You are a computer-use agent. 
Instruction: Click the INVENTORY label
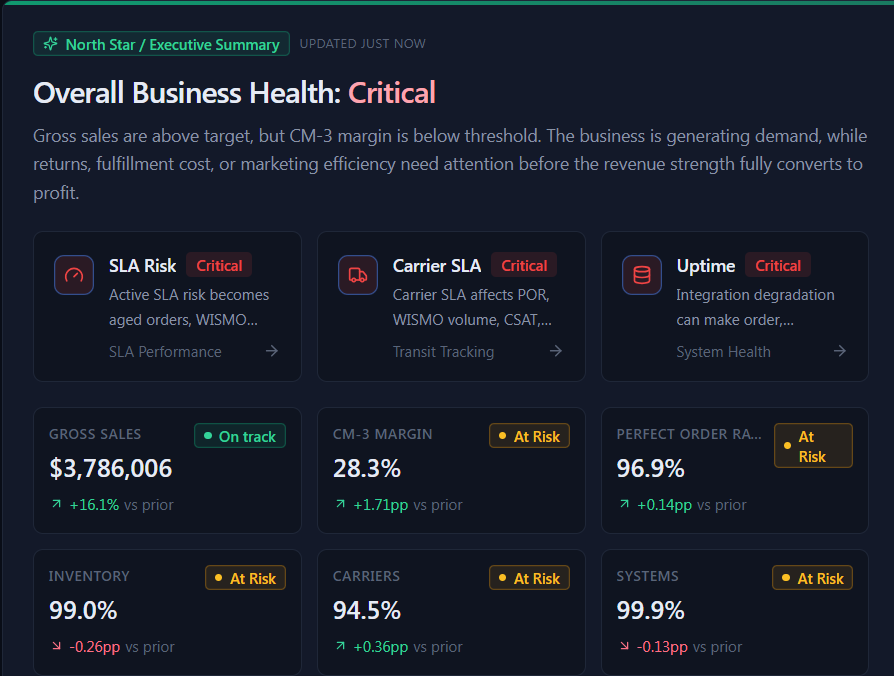click(89, 576)
